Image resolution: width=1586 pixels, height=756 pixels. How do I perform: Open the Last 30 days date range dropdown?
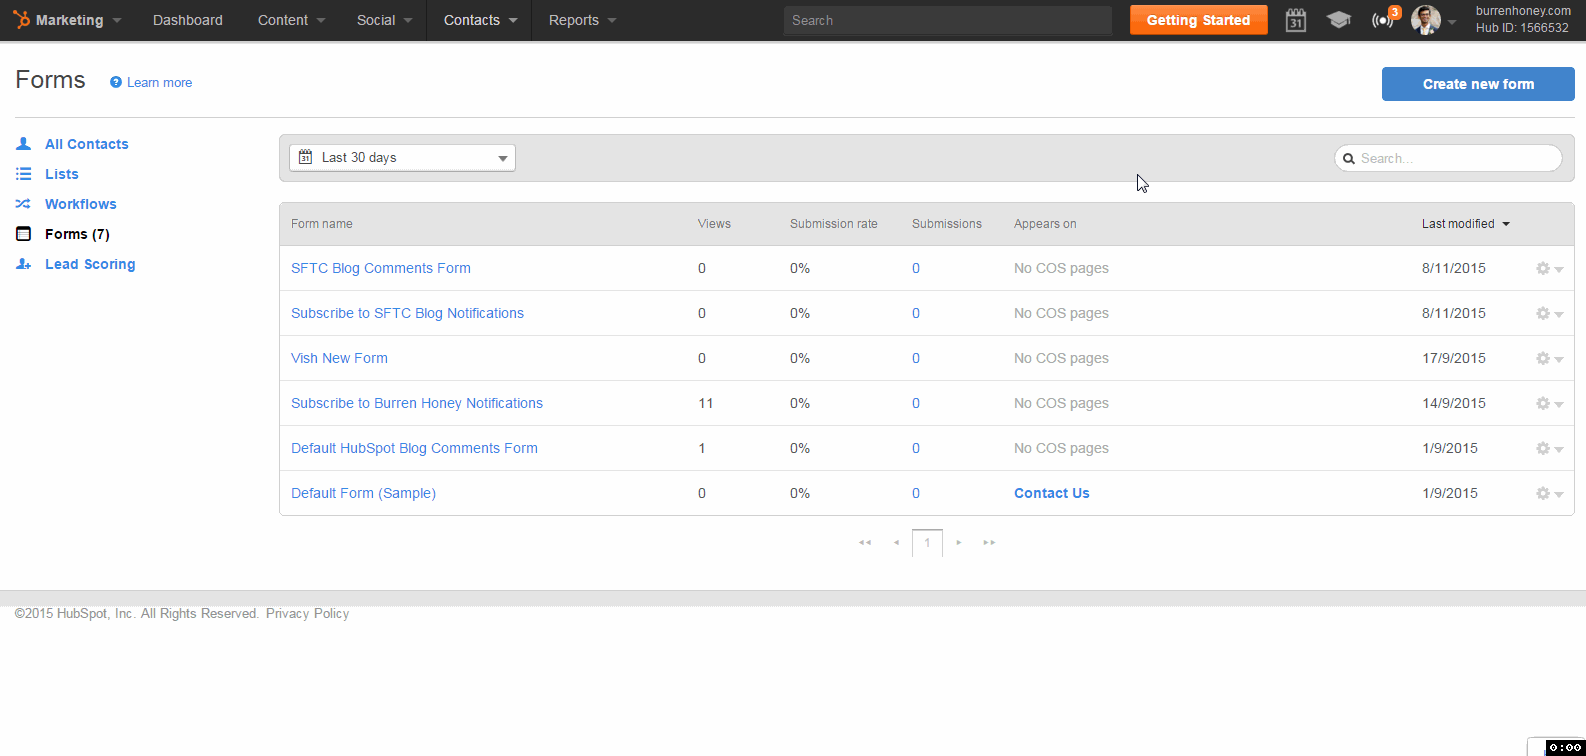click(x=402, y=158)
